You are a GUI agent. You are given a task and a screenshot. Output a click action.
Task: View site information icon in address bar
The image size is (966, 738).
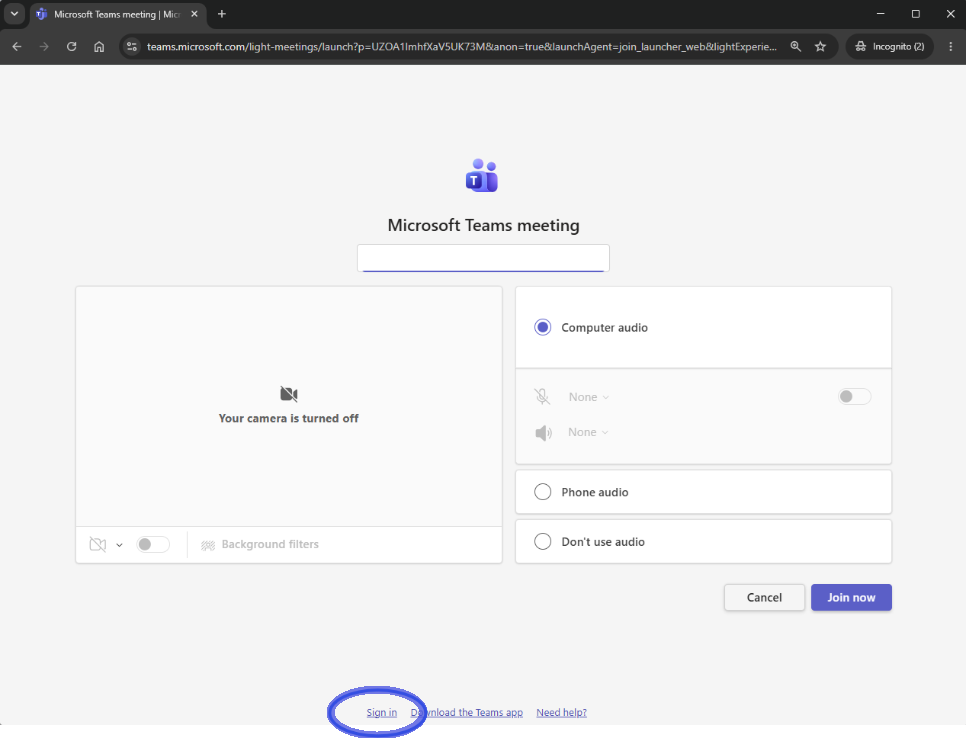[x=131, y=47]
